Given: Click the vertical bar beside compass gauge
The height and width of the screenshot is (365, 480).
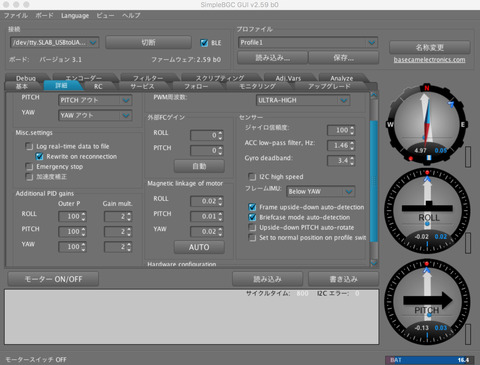Looking at the screenshot, I should point(468,157).
